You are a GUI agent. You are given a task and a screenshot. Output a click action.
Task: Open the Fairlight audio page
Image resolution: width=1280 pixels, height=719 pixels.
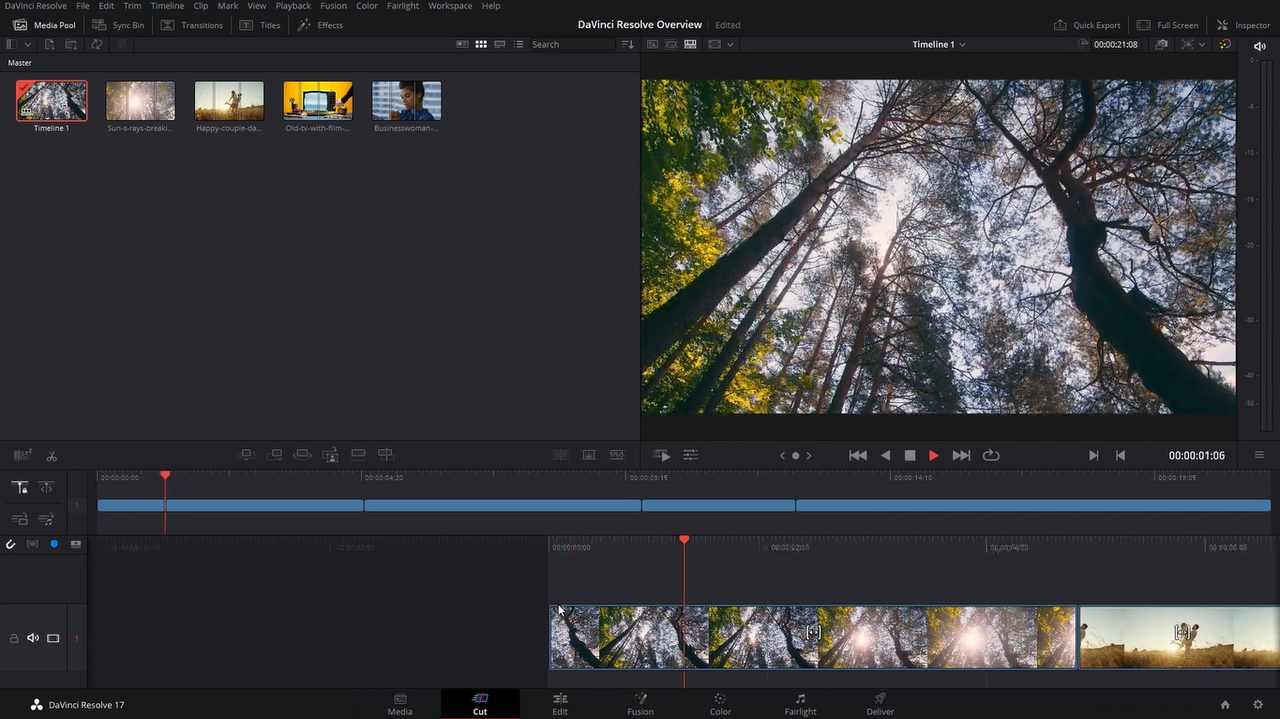click(x=800, y=704)
